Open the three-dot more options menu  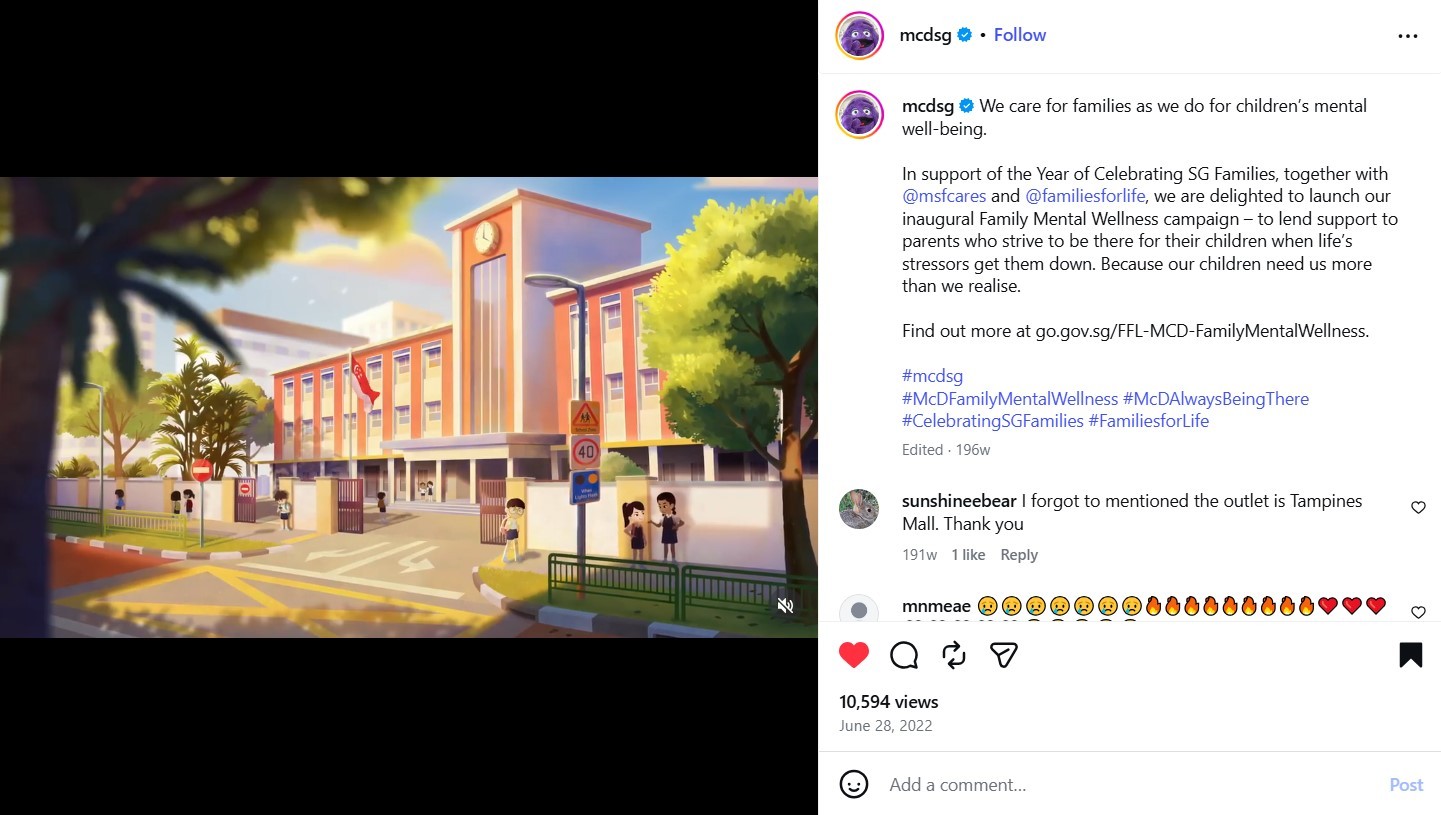[x=1408, y=36]
